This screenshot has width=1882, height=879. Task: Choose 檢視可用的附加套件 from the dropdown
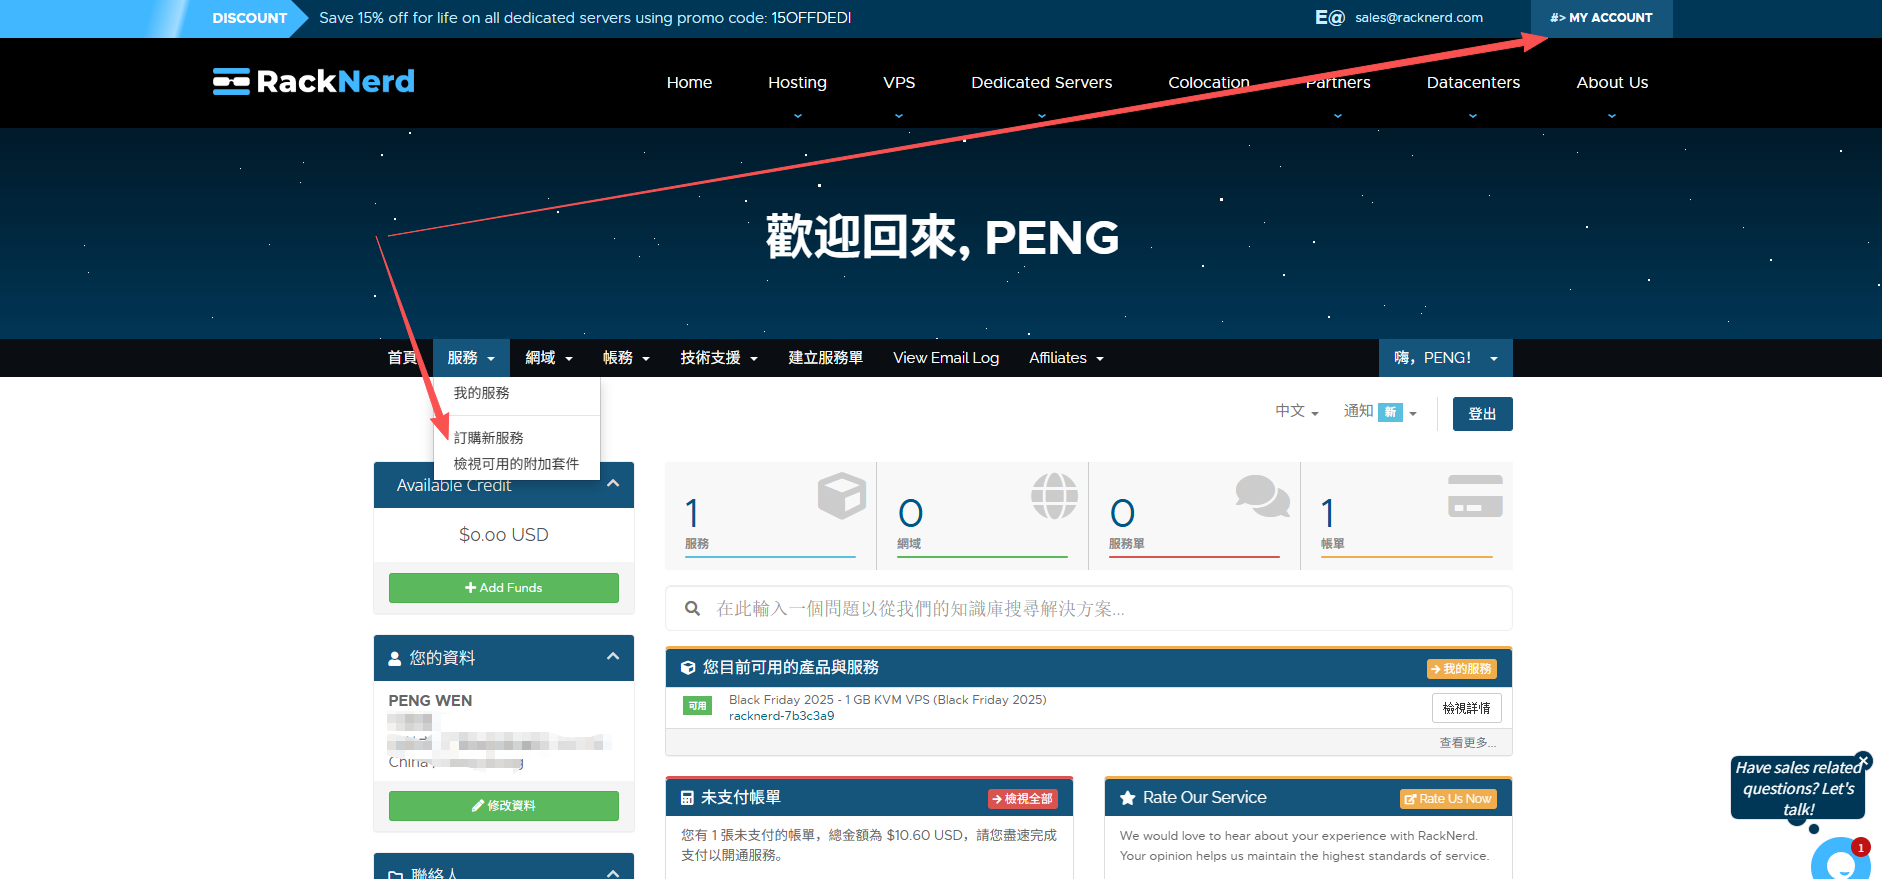pyautogui.click(x=517, y=464)
